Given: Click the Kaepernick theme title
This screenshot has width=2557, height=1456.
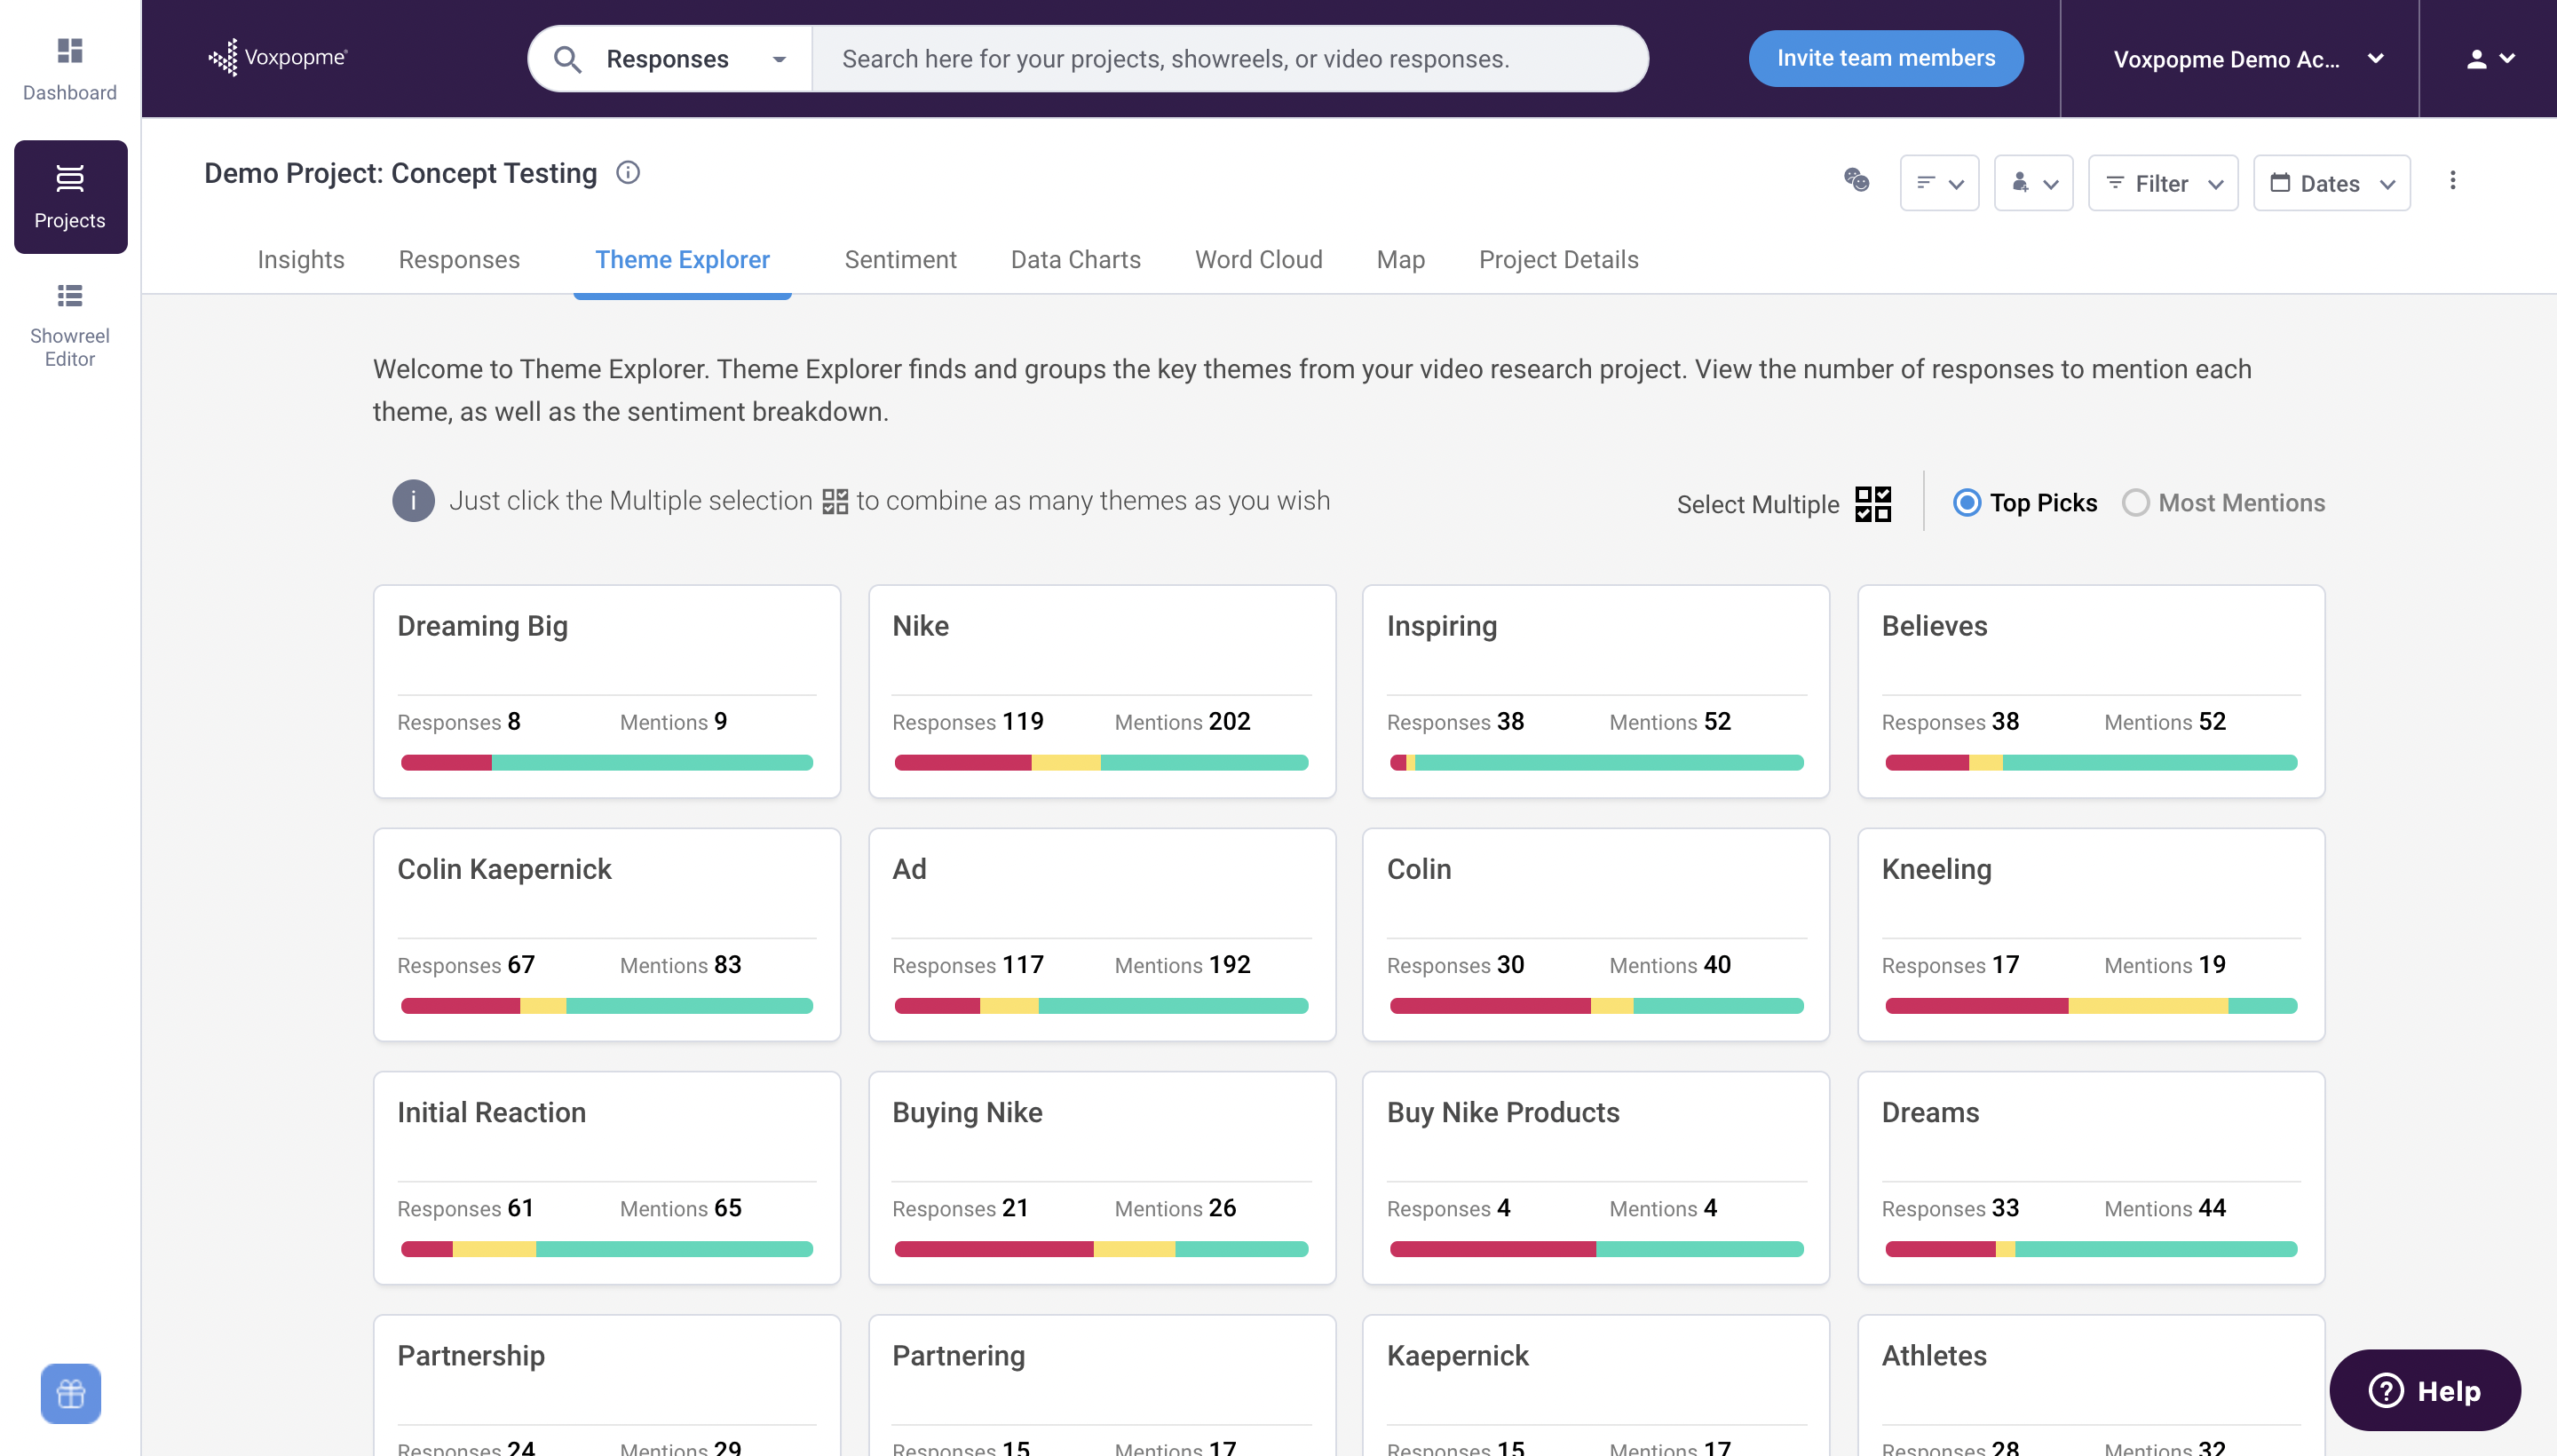Looking at the screenshot, I should tap(1457, 1356).
